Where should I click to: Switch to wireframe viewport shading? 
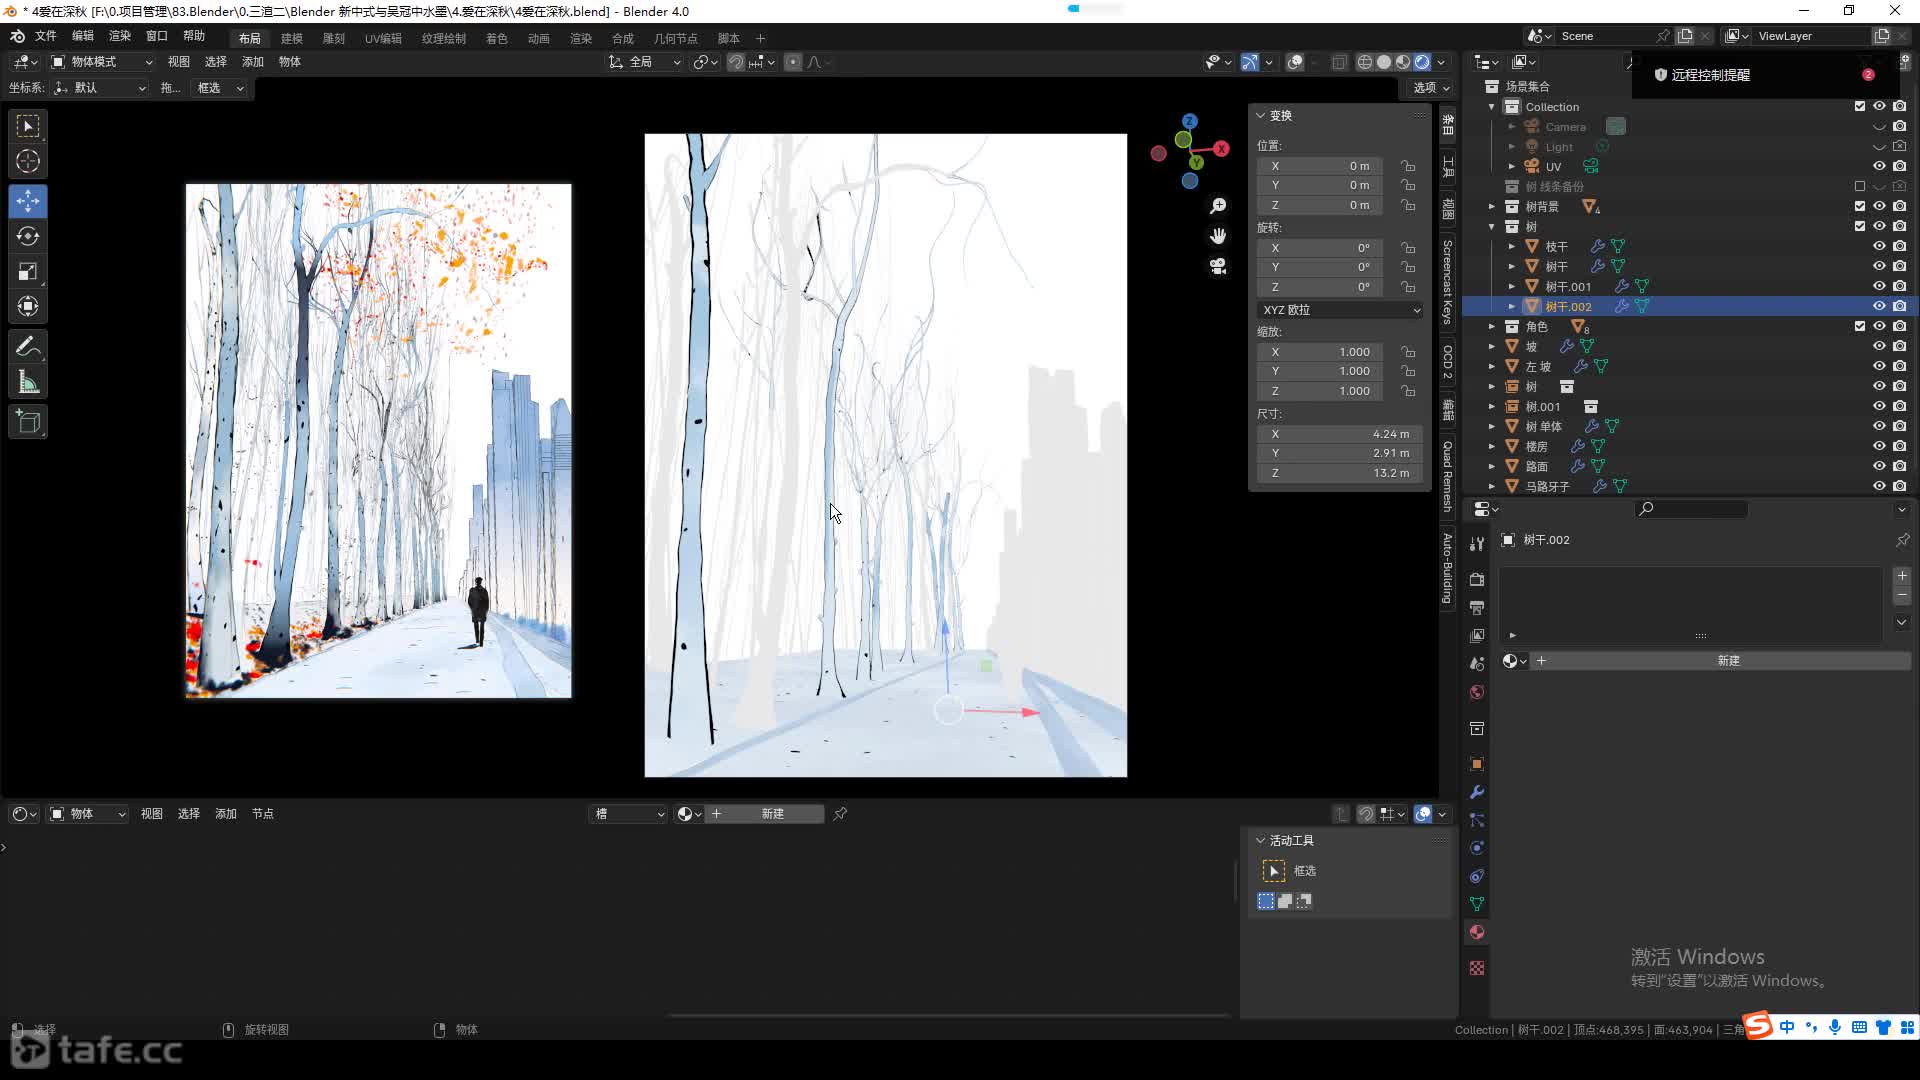point(1365,62)
